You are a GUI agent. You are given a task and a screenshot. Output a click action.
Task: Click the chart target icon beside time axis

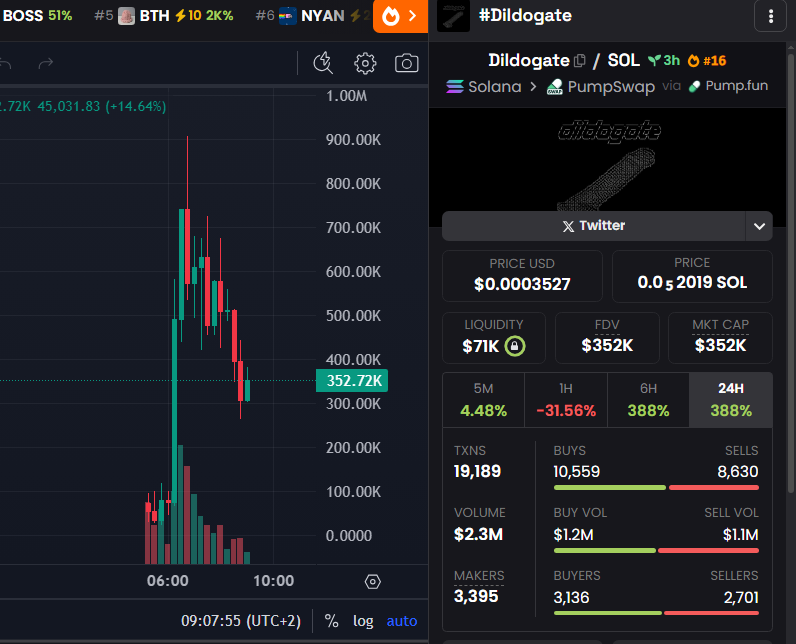pos(373,582)
